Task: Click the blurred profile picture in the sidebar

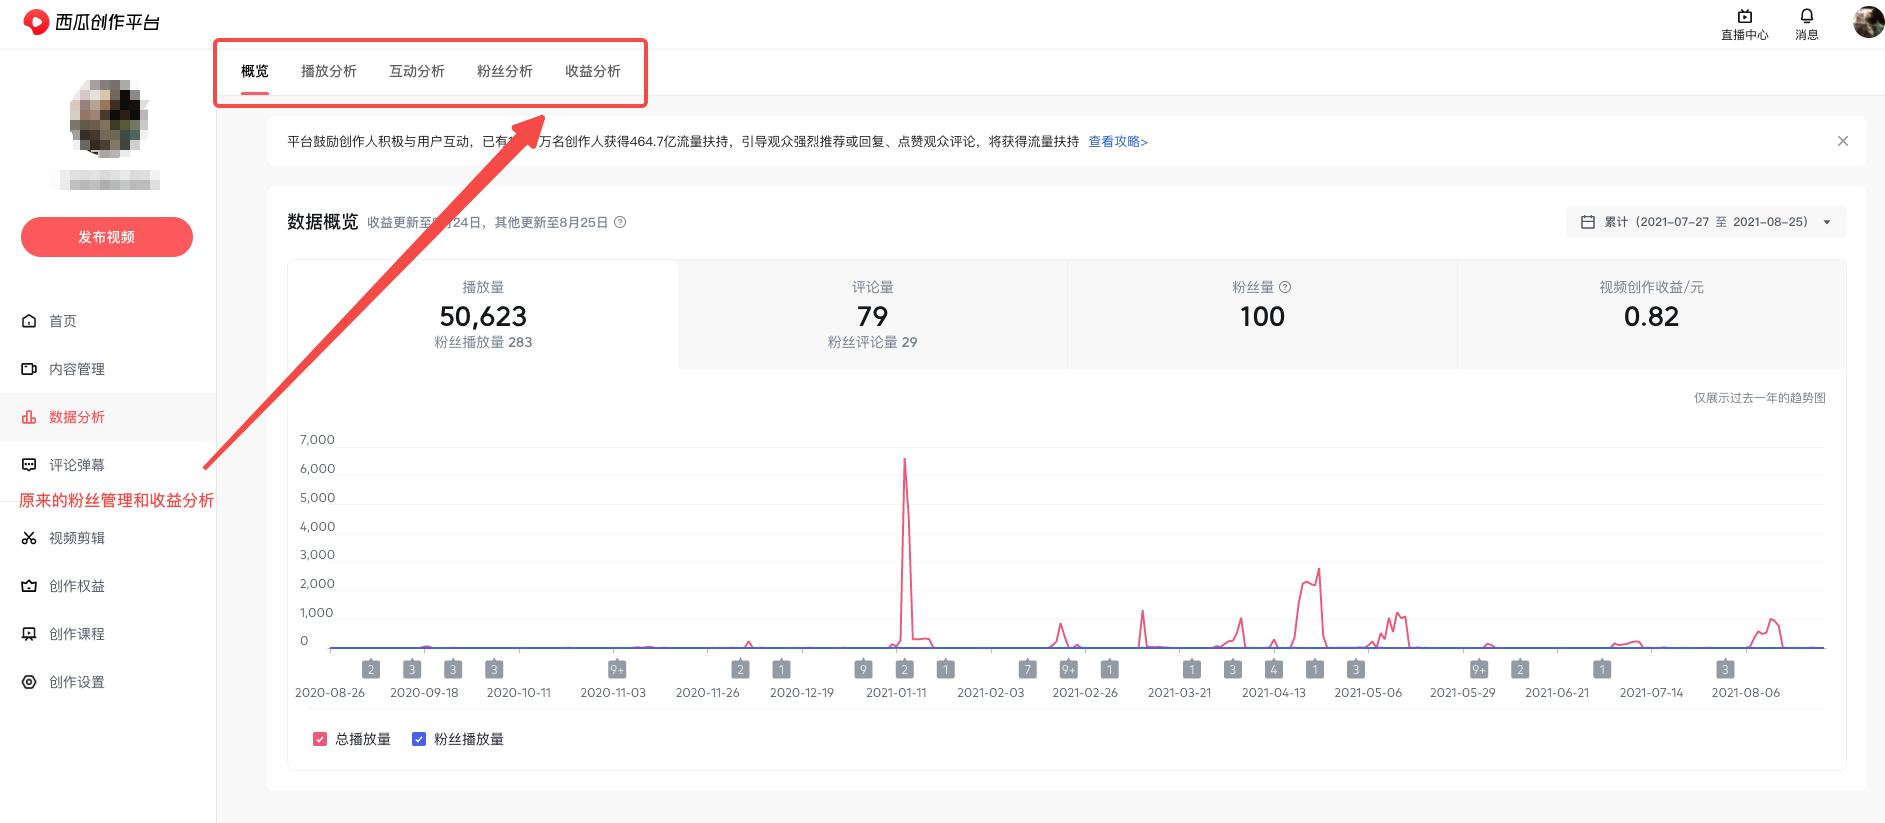Action: [x=109, y=118]
